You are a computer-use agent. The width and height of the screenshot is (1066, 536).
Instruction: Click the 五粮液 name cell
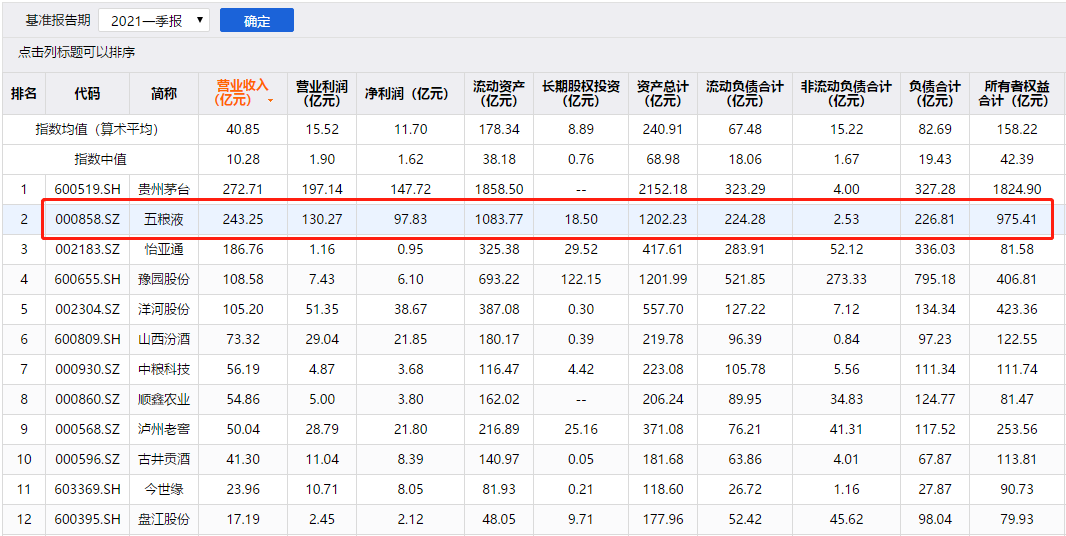point(164,219)
